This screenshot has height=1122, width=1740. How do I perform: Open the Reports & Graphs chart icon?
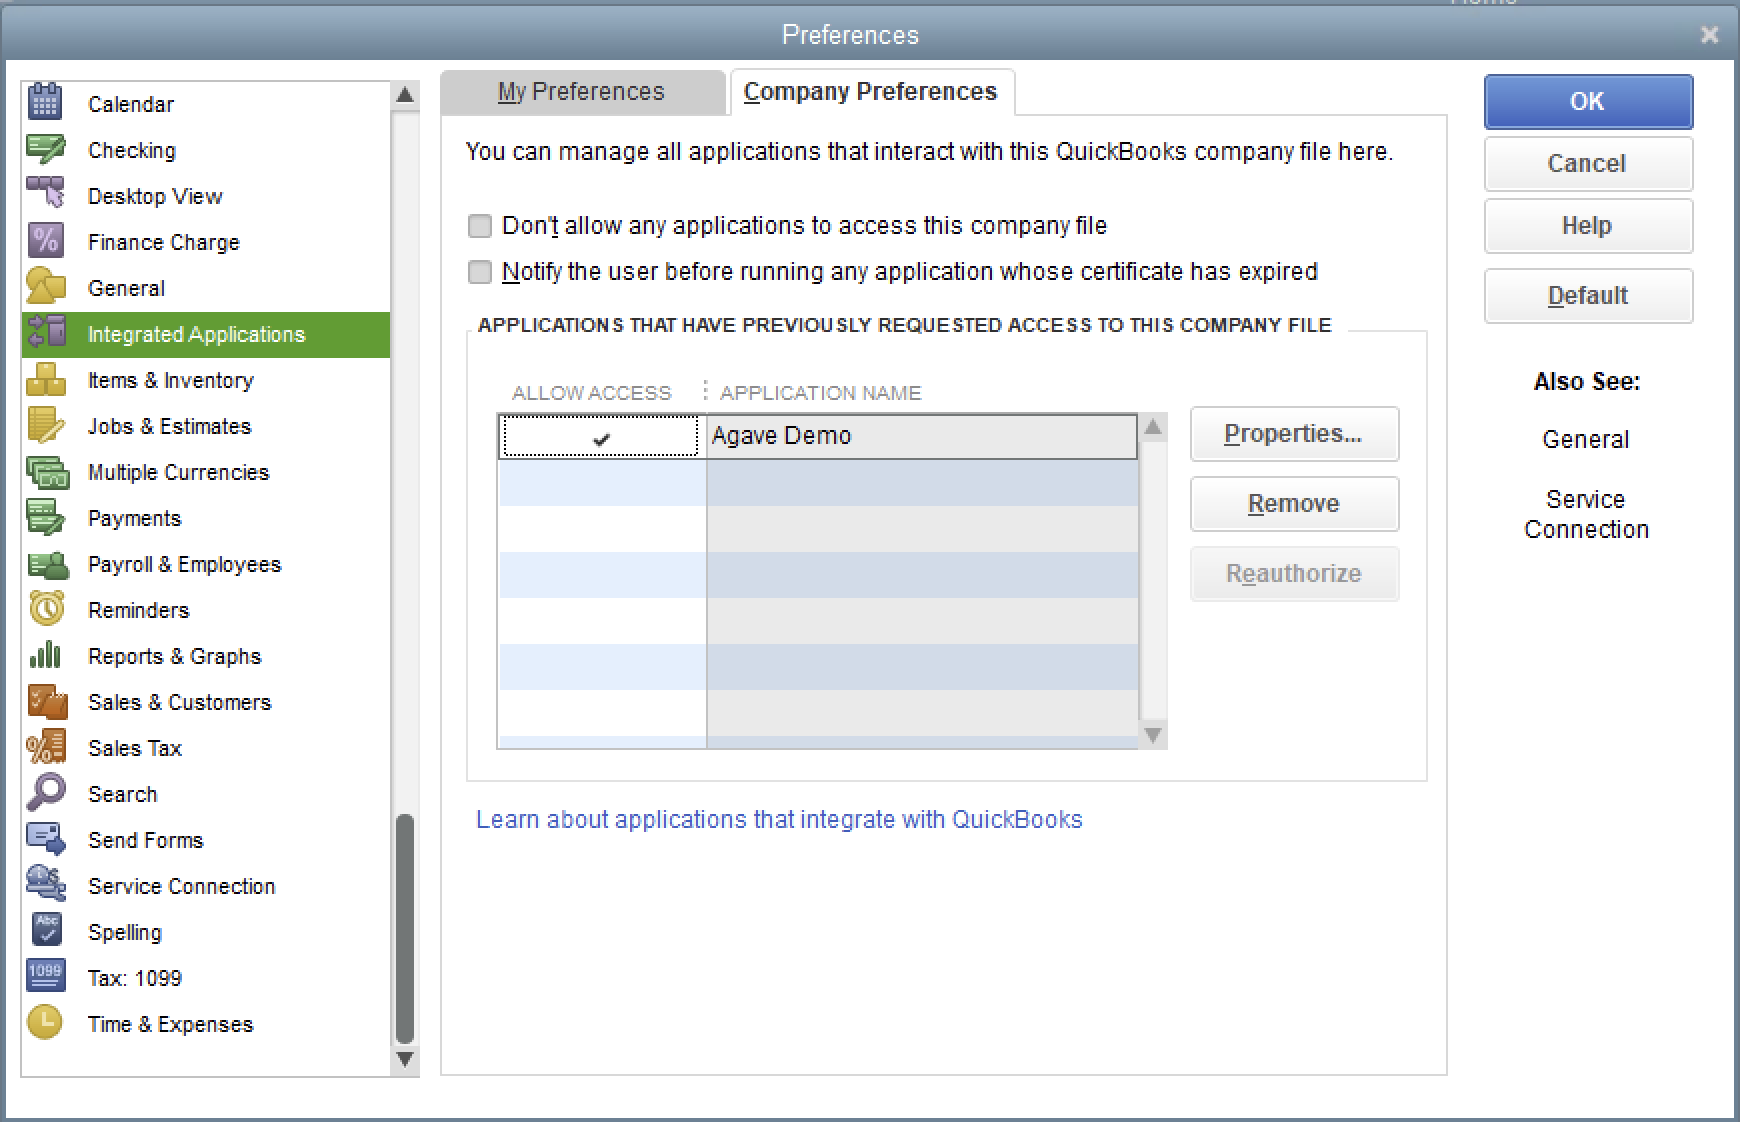click(x=45, y=655)
